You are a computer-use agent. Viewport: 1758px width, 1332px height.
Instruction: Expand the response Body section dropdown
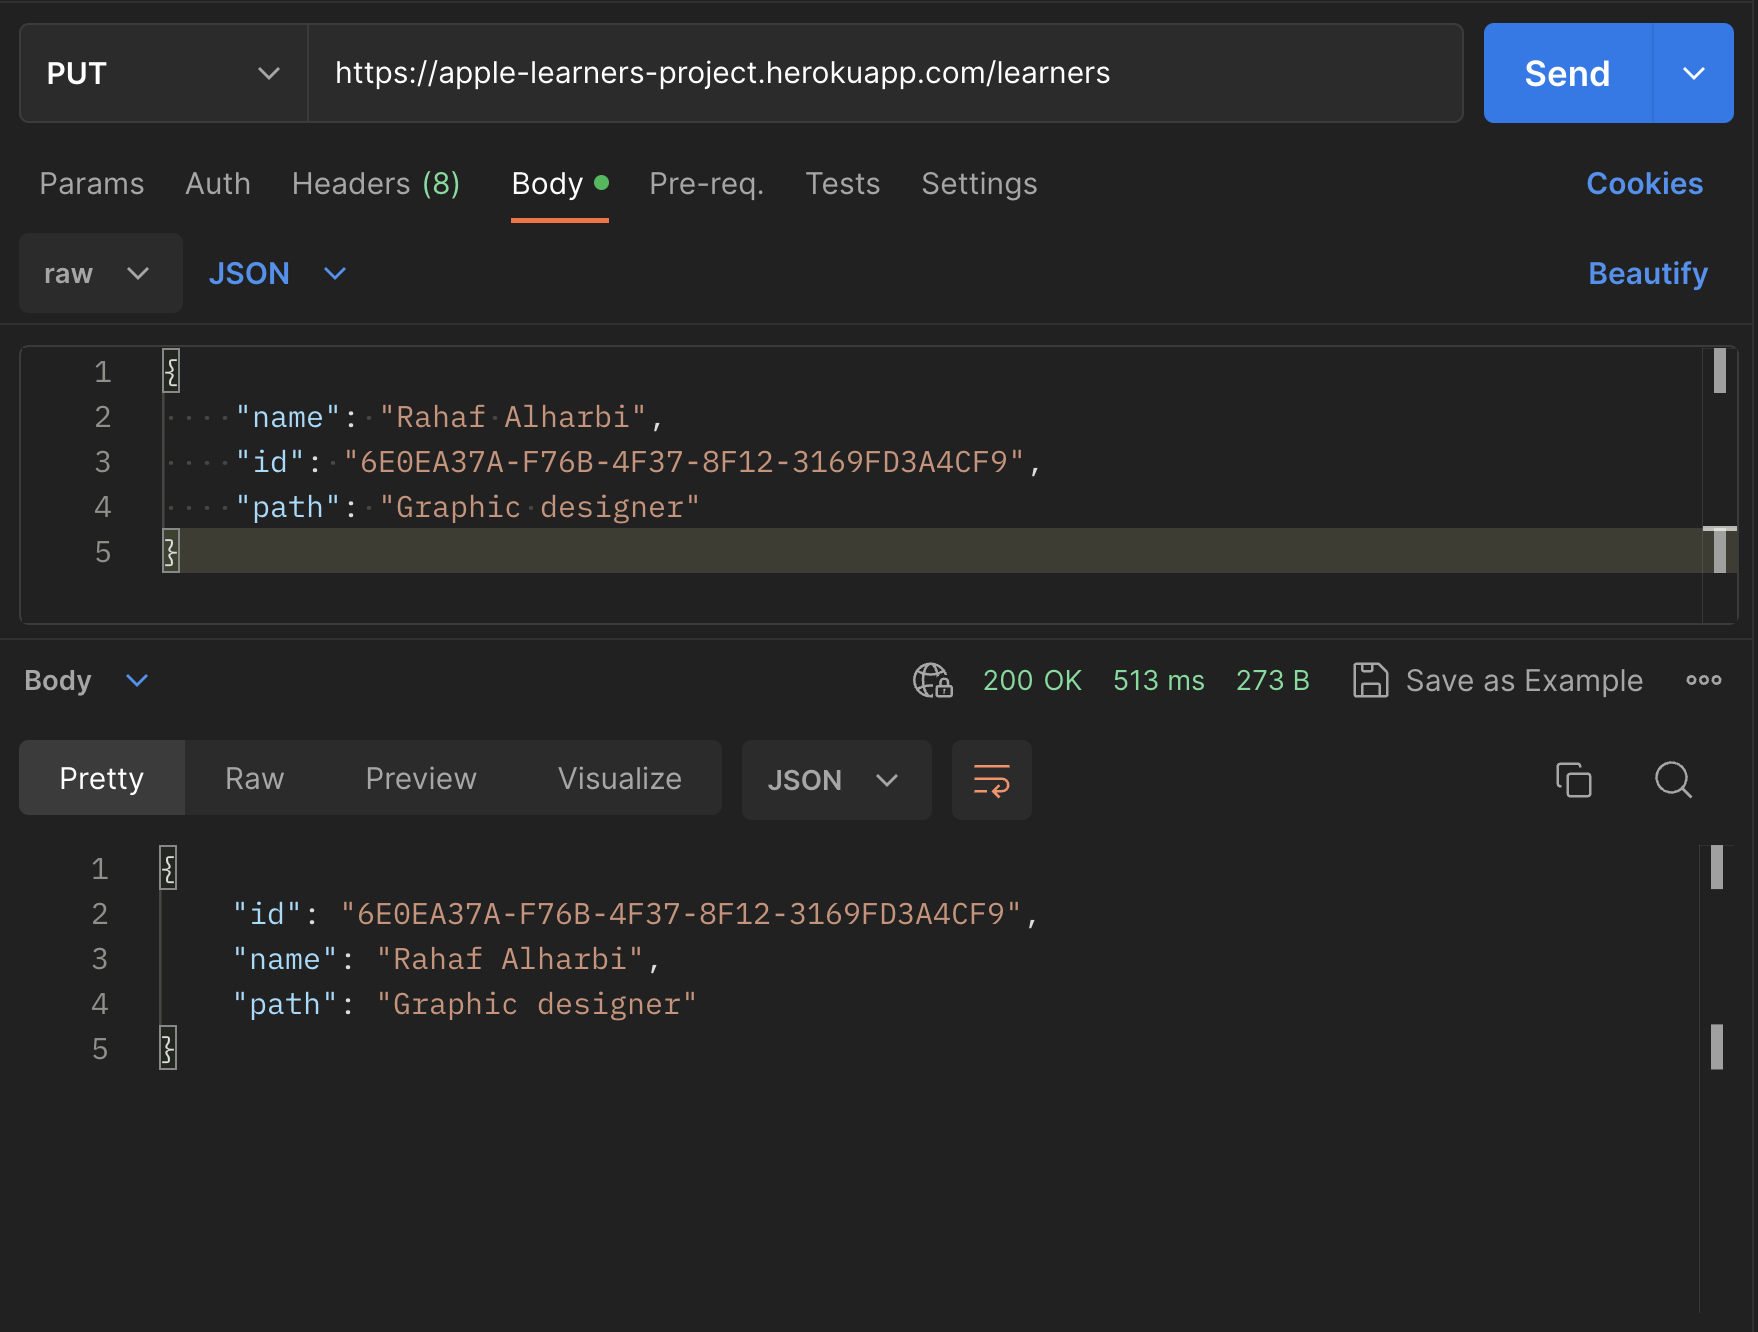(87, 680)
